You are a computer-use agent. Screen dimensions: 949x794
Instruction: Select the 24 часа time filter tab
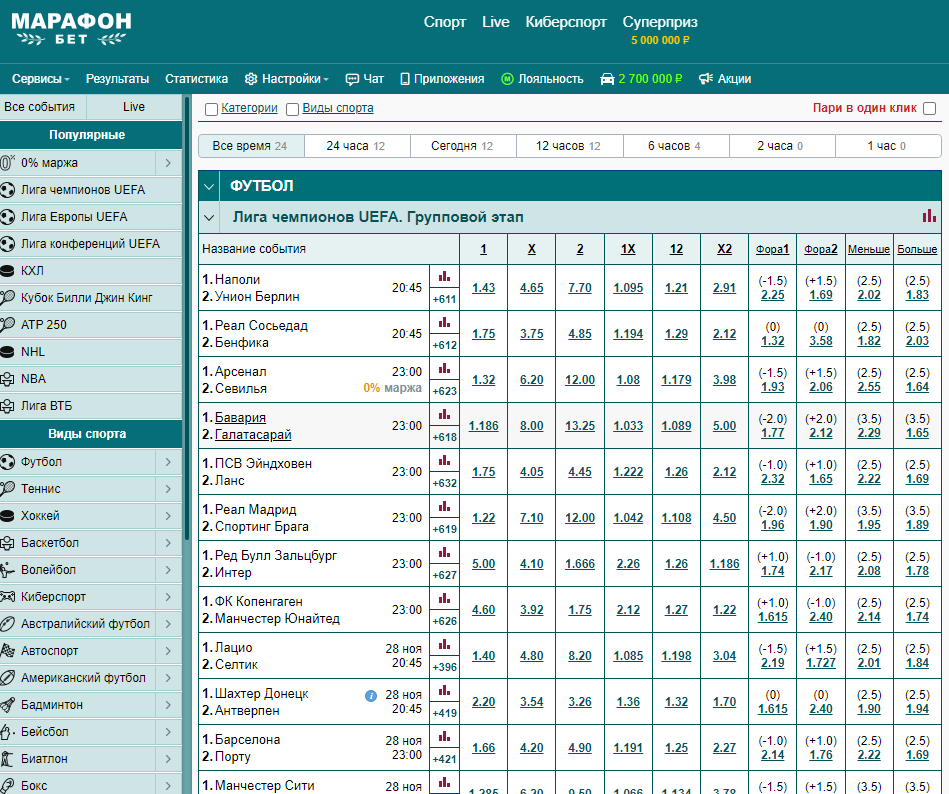pyautogui.click(x=357, y=146)
